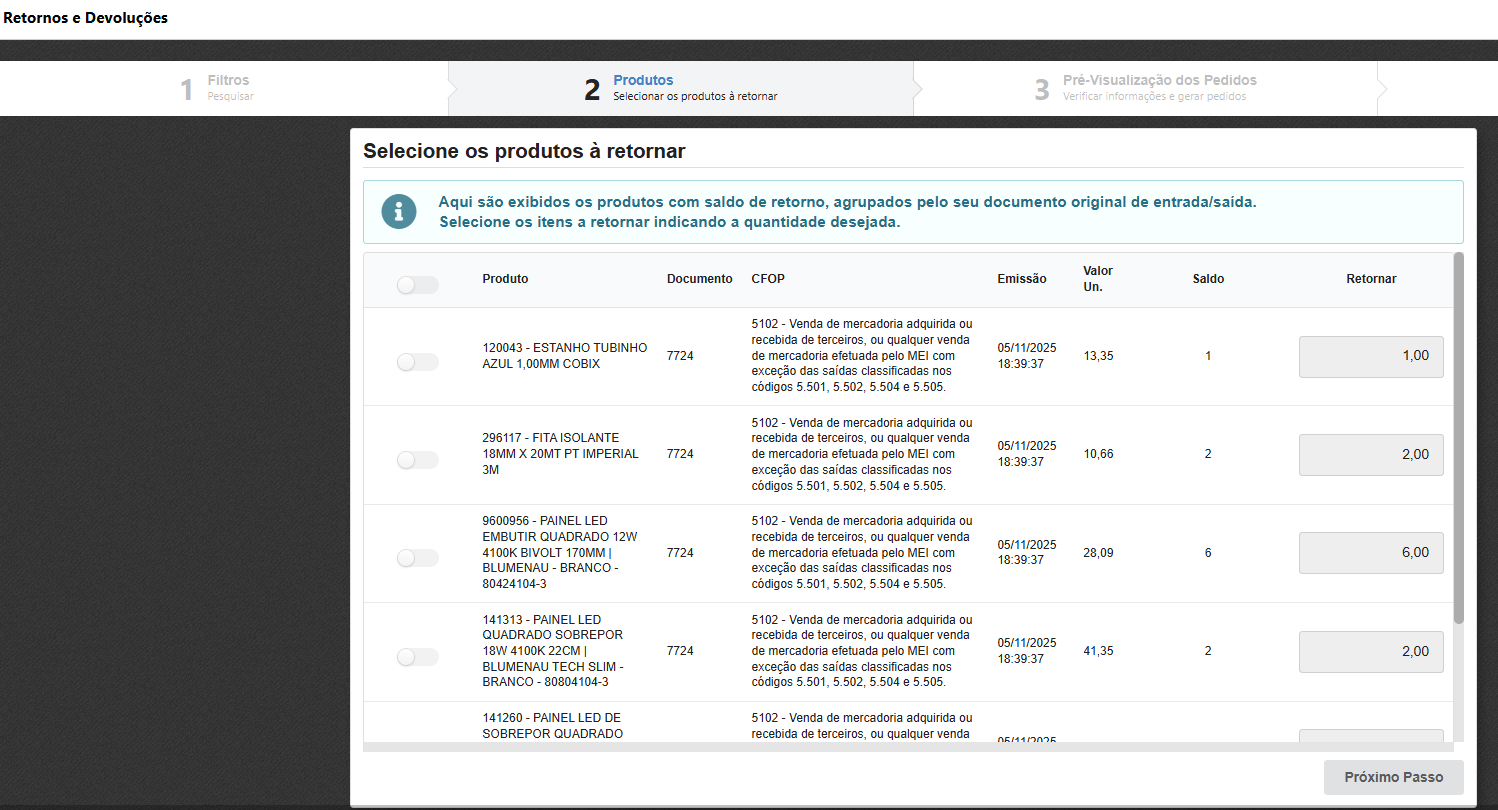1498x810 pixels.
Task: Click the 2,00 quantity field for FITA ISOLANTE
Action: pyautogui.click(x=1371, y=454)
